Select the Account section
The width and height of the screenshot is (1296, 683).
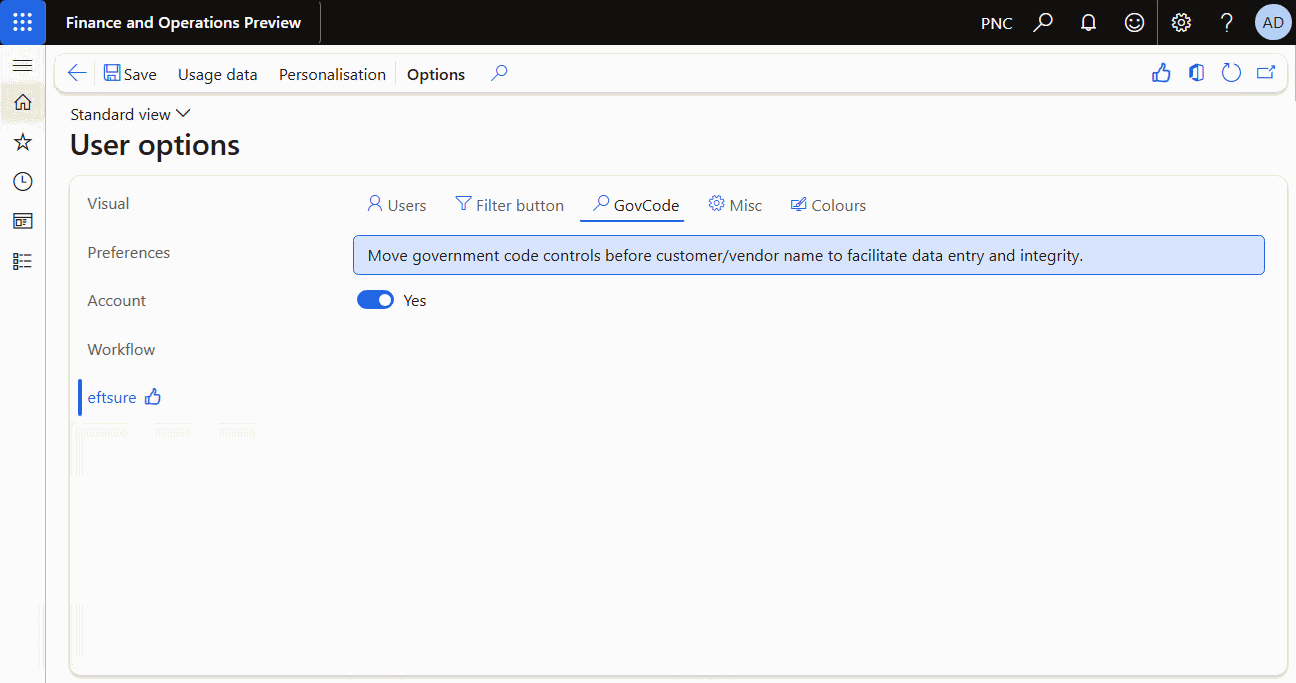116,300
